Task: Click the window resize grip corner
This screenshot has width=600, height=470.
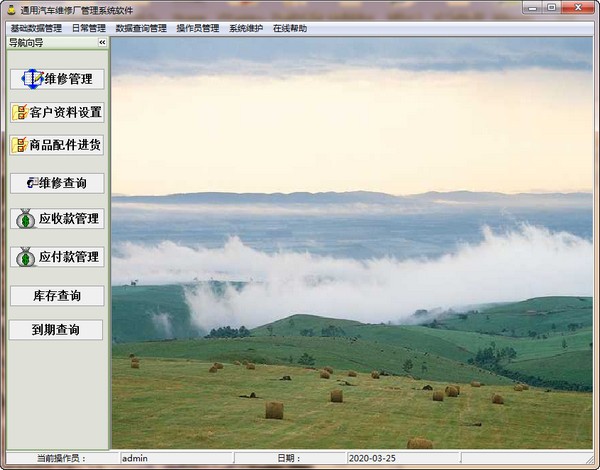Action: pyautogui.click(x=590, y=459)
